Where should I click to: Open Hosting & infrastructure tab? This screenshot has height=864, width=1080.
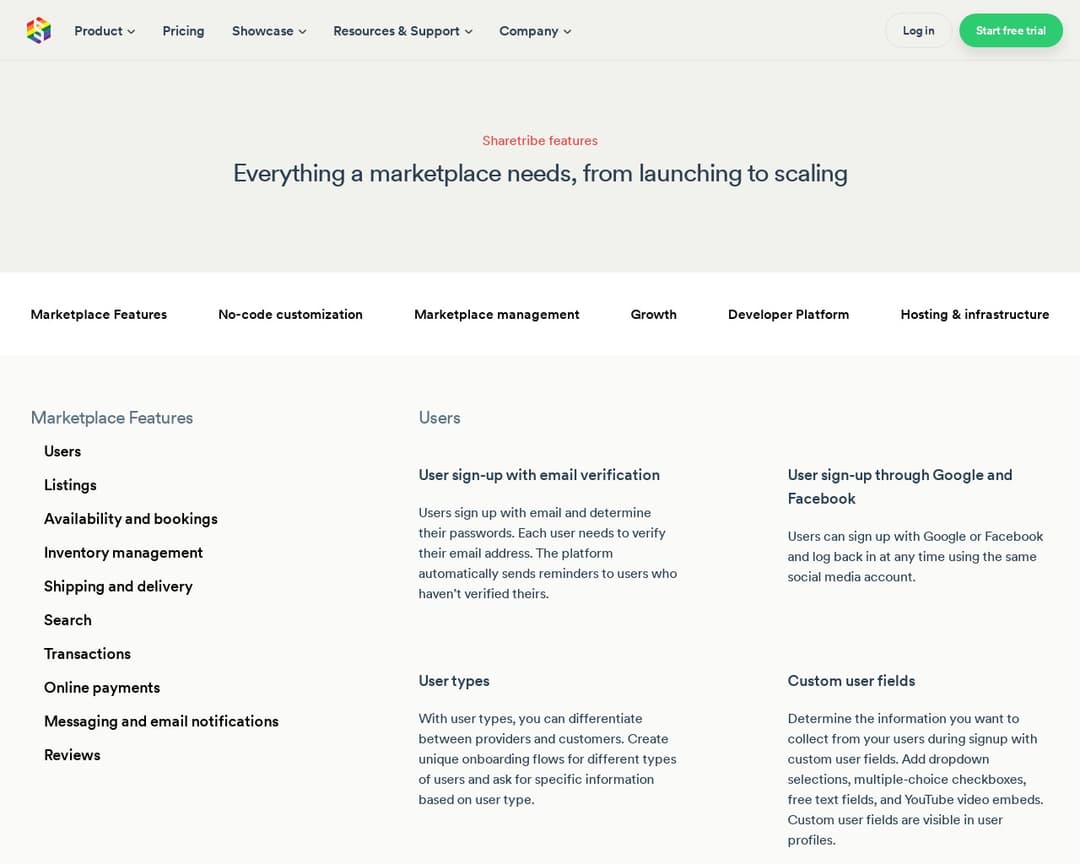[975, 314]
